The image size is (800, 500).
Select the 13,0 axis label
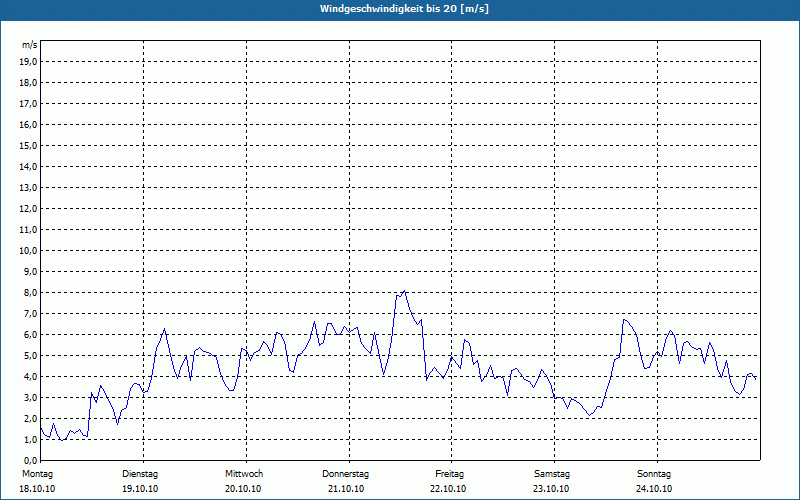click(29, 187)
